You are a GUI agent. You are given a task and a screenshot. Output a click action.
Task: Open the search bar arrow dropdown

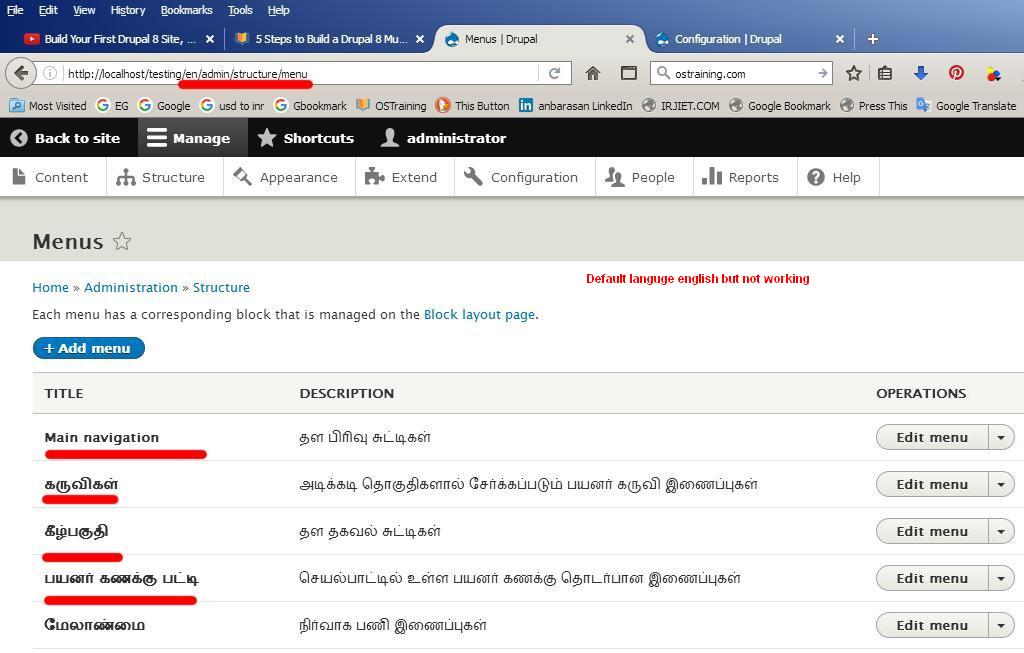pos(822,73)
